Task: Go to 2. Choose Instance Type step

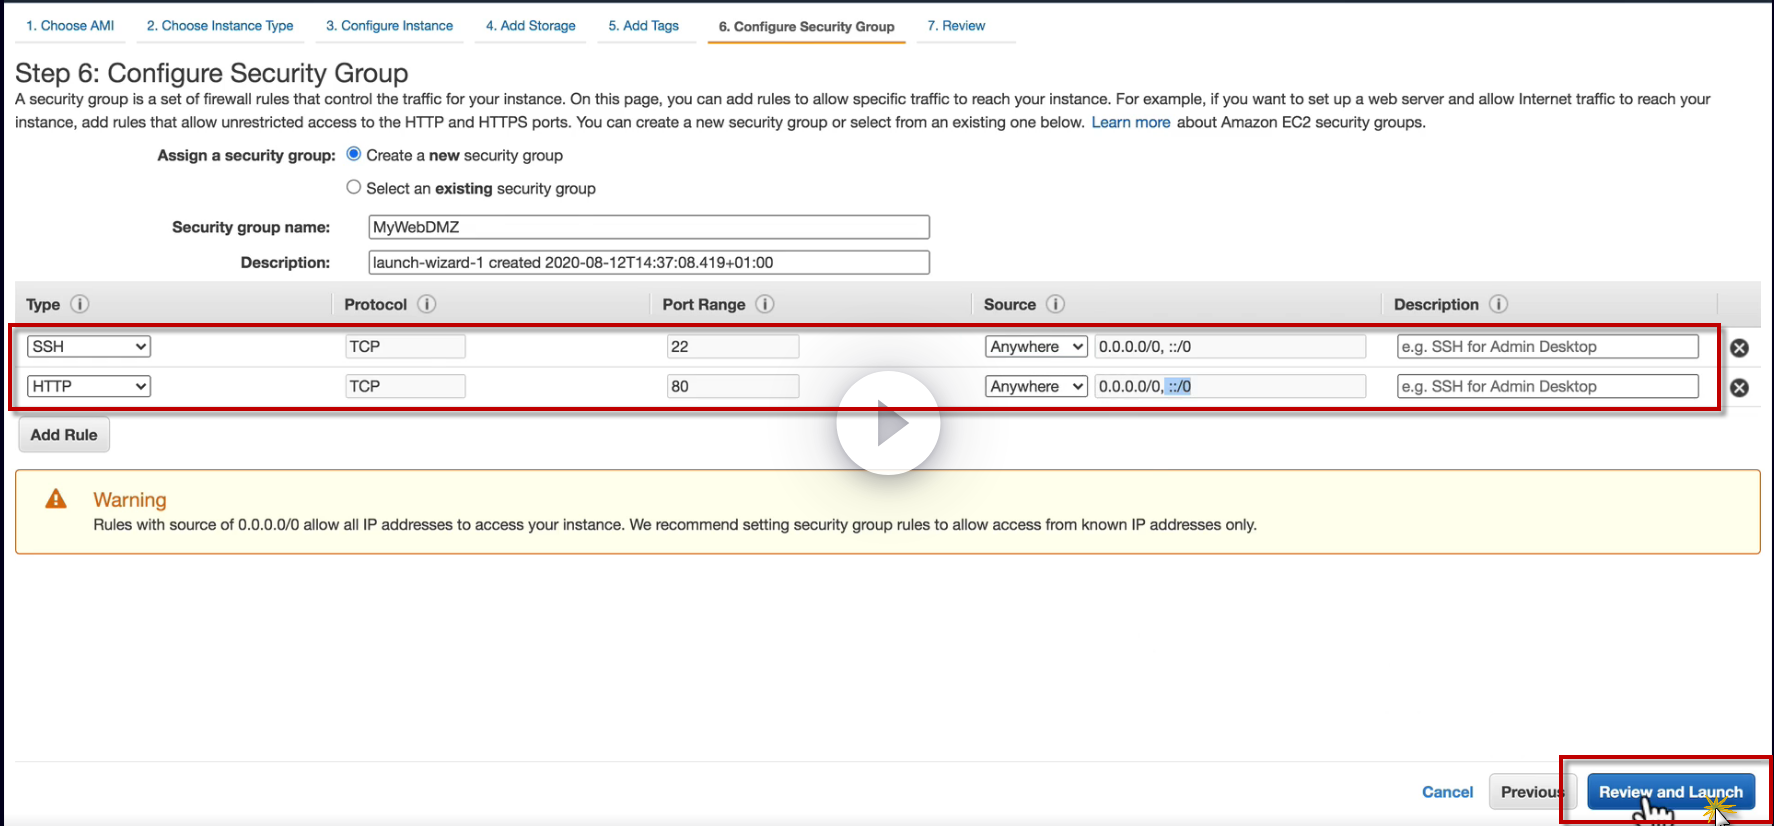Action: coord(220,26)
